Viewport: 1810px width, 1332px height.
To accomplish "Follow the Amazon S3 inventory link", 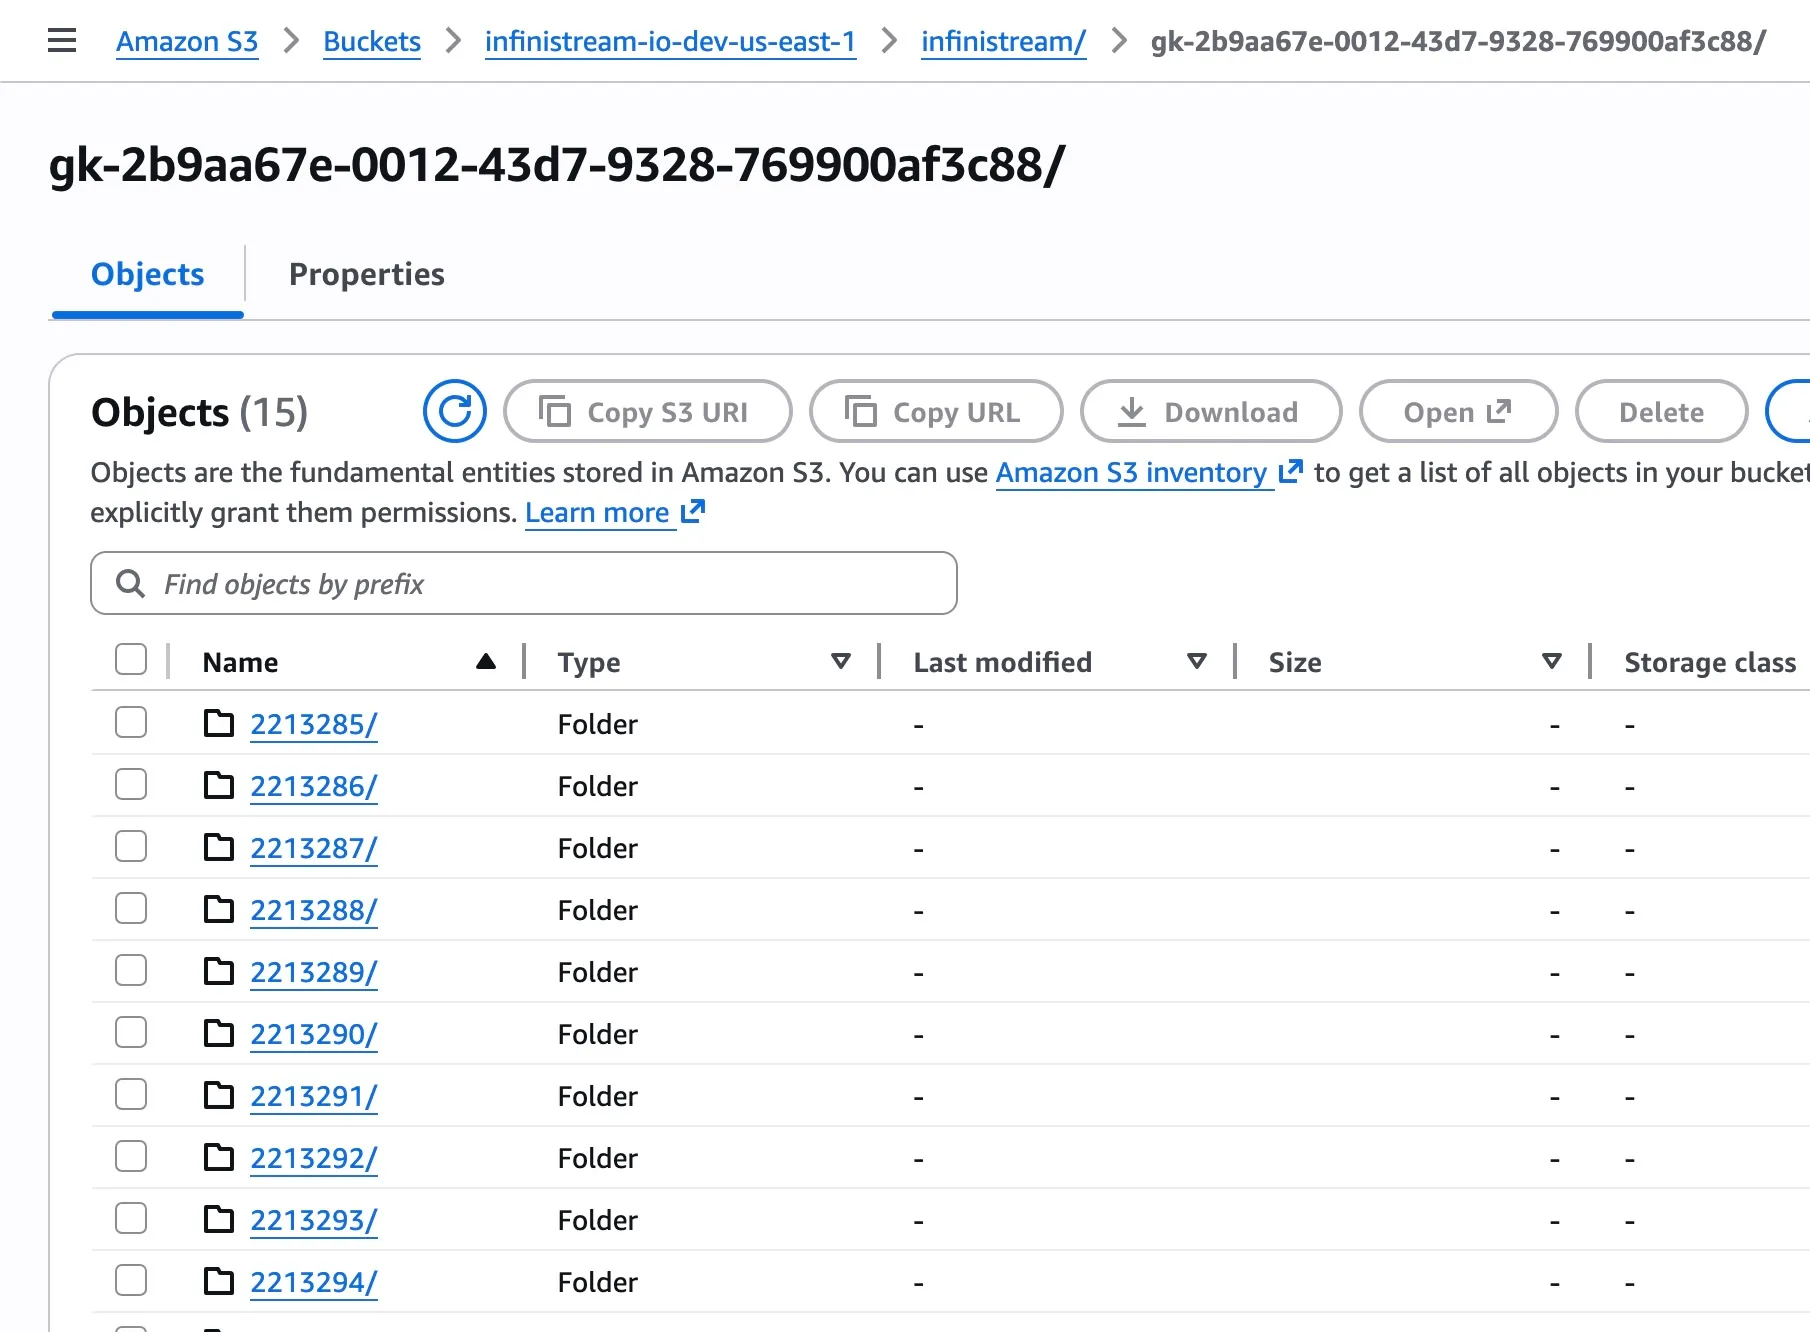I will point(1131,472).
